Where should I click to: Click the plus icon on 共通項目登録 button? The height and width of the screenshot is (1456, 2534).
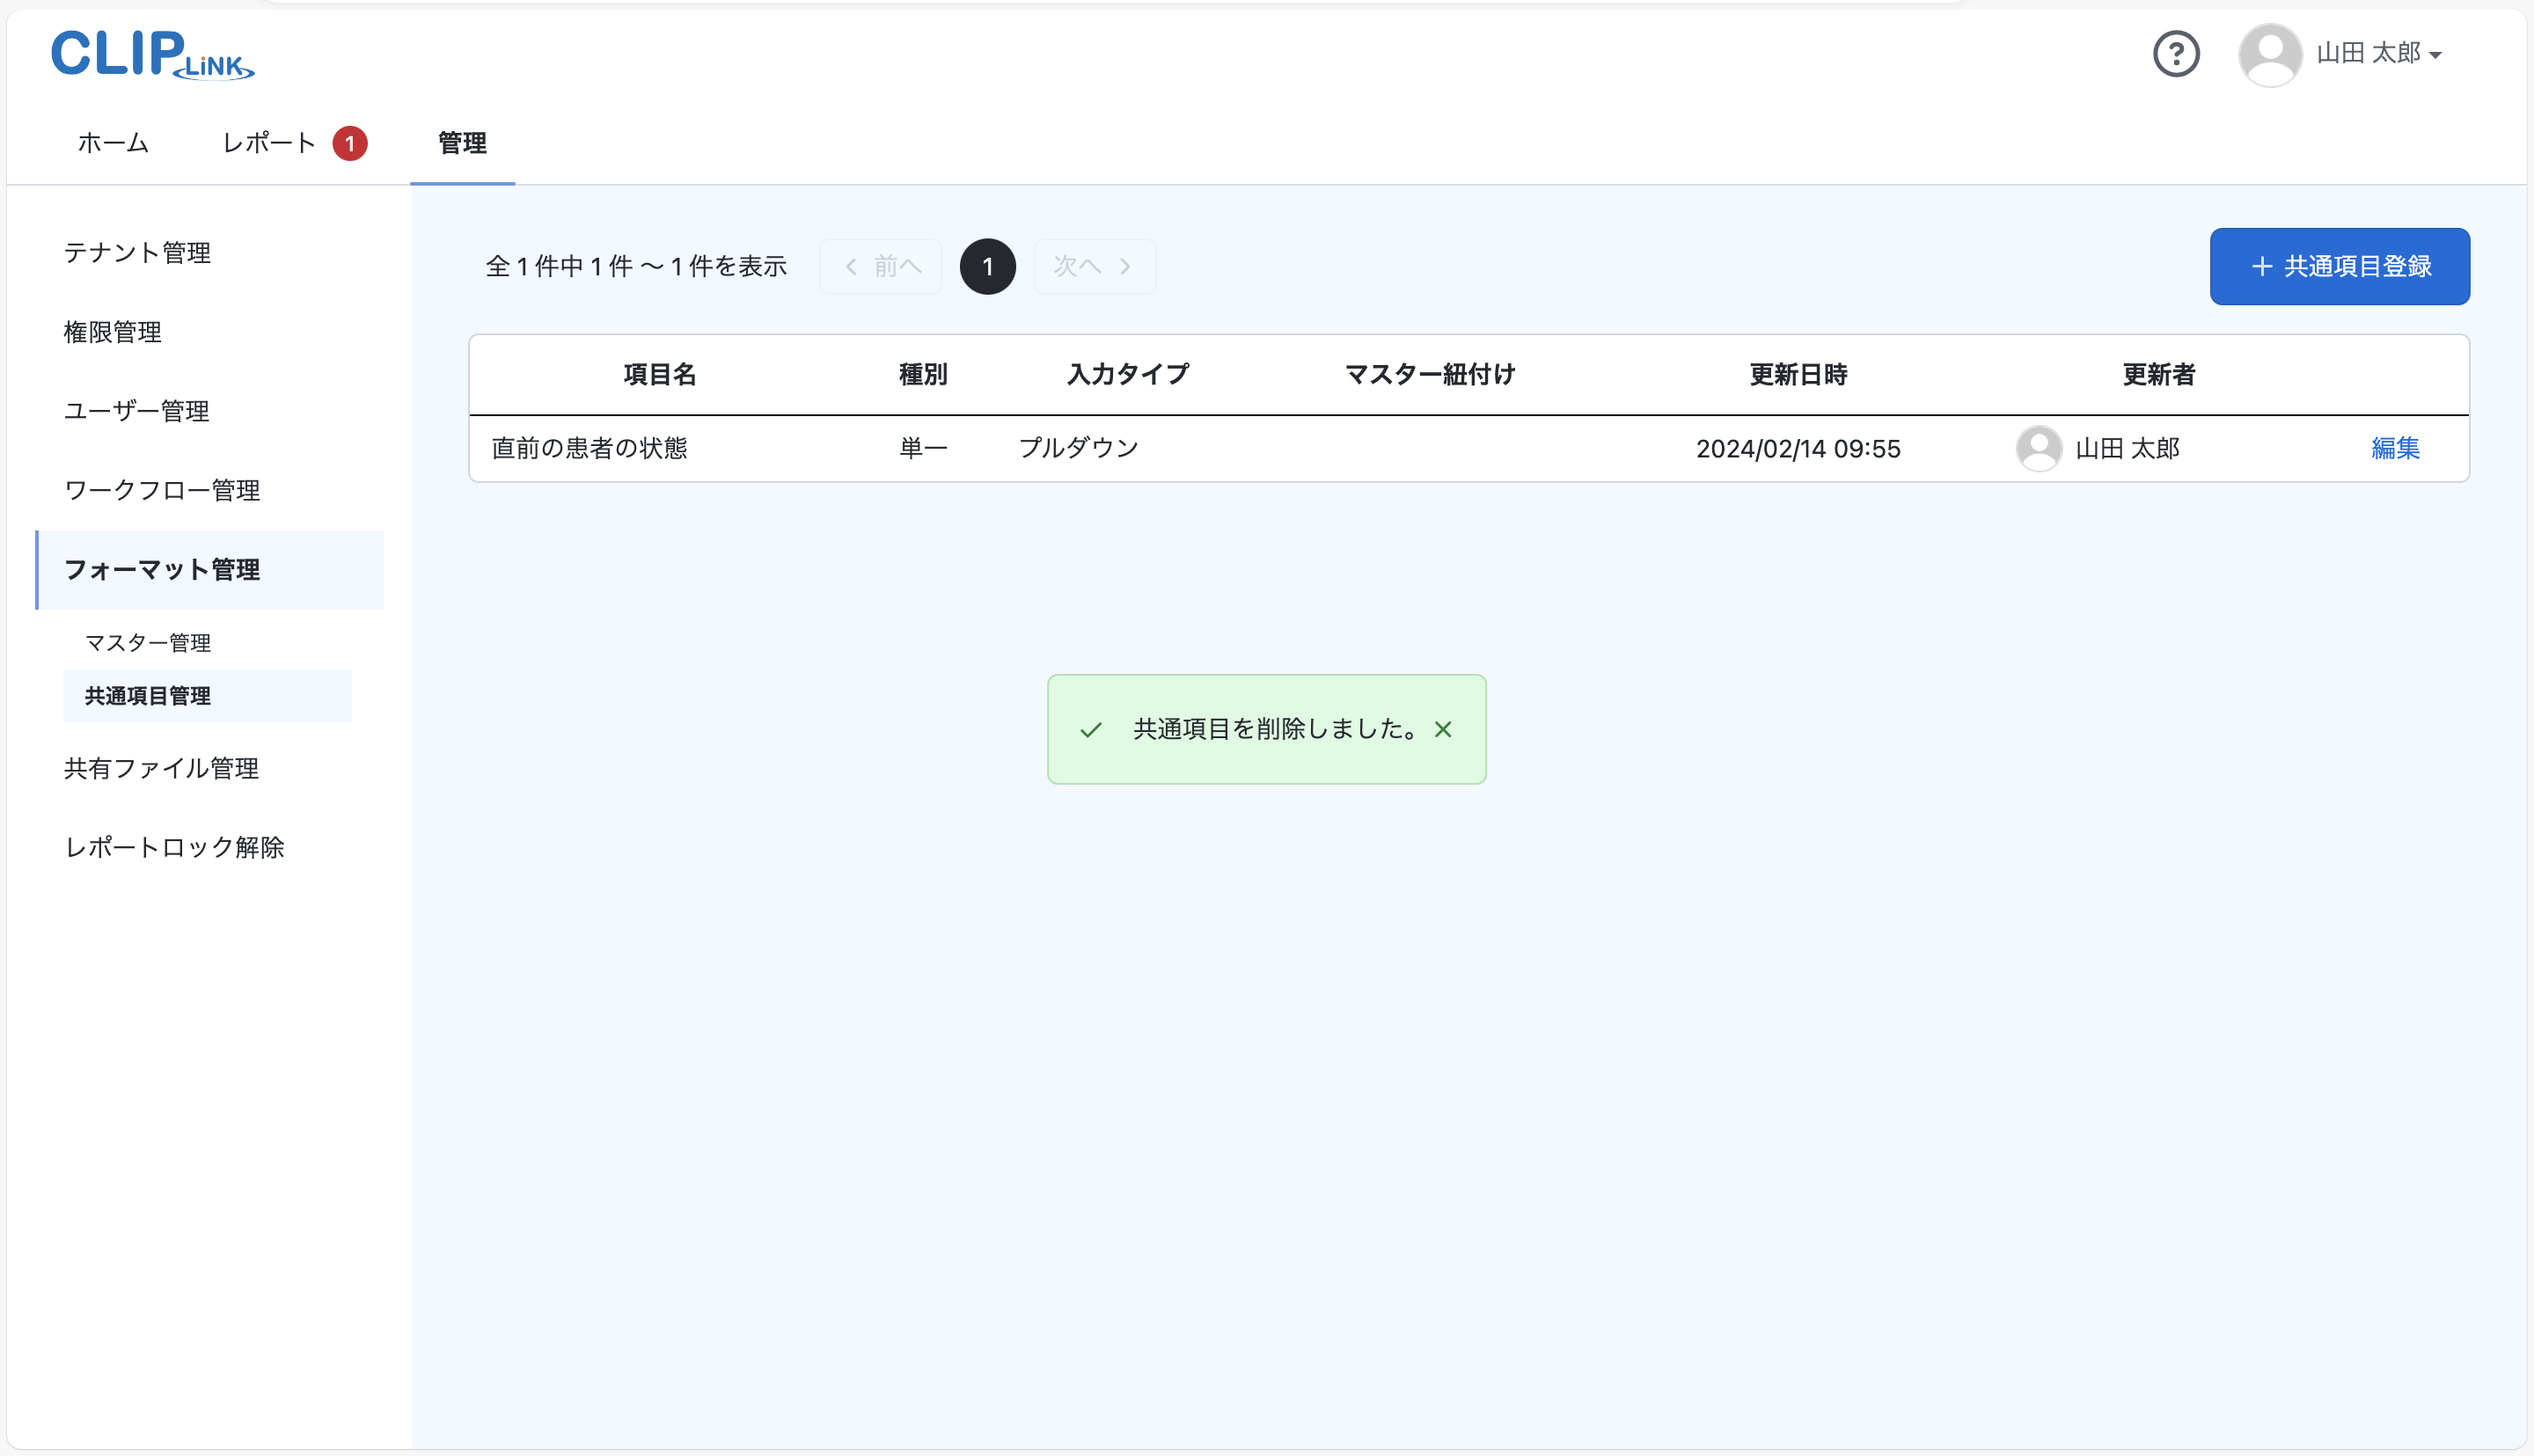click(x=2262, y=266)
